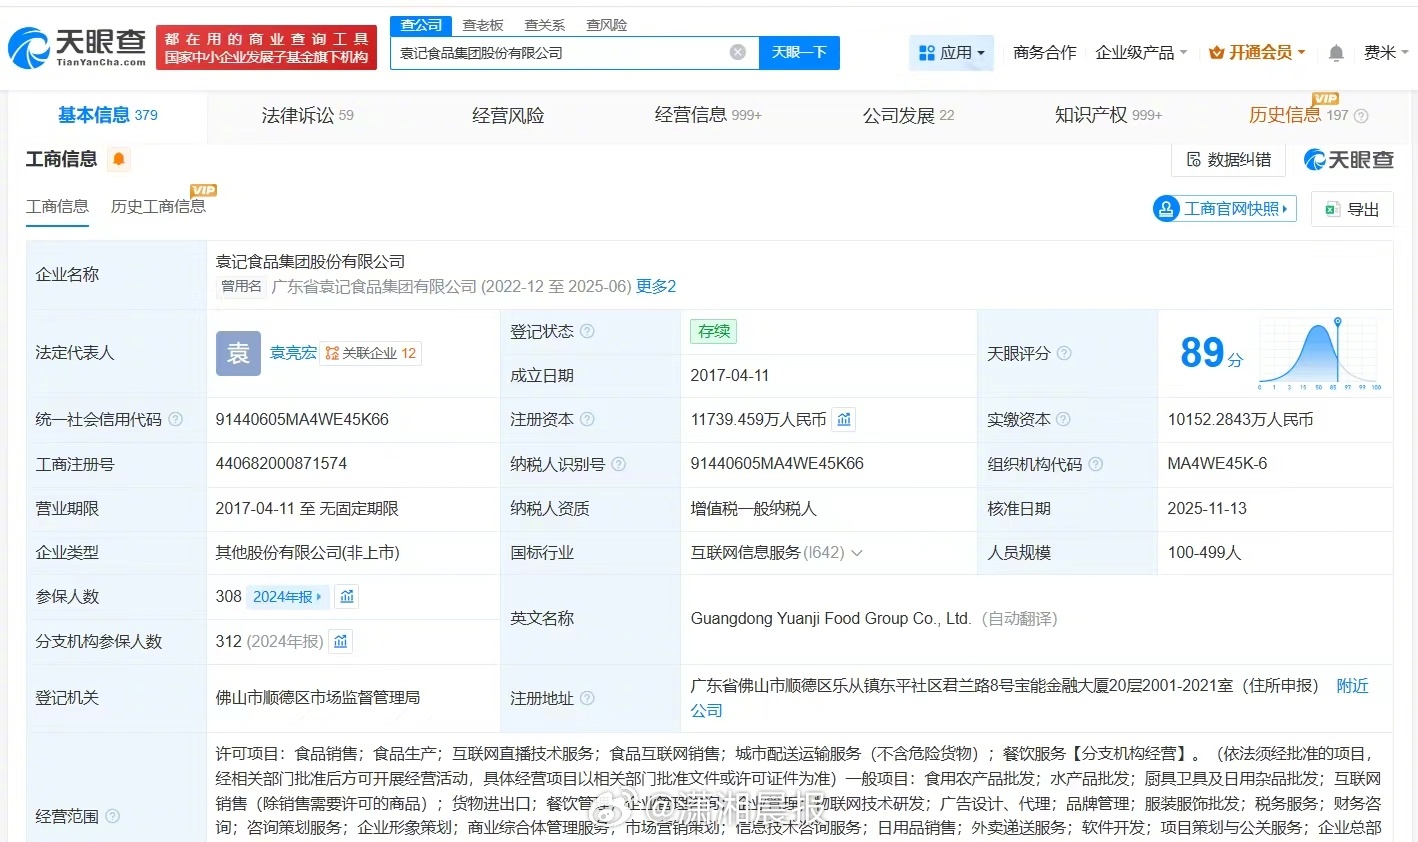The height and width of the screenshot is (842, 1418).
Task: Click the orange alert bell beside 工商信息
Action: pos(119,159)
